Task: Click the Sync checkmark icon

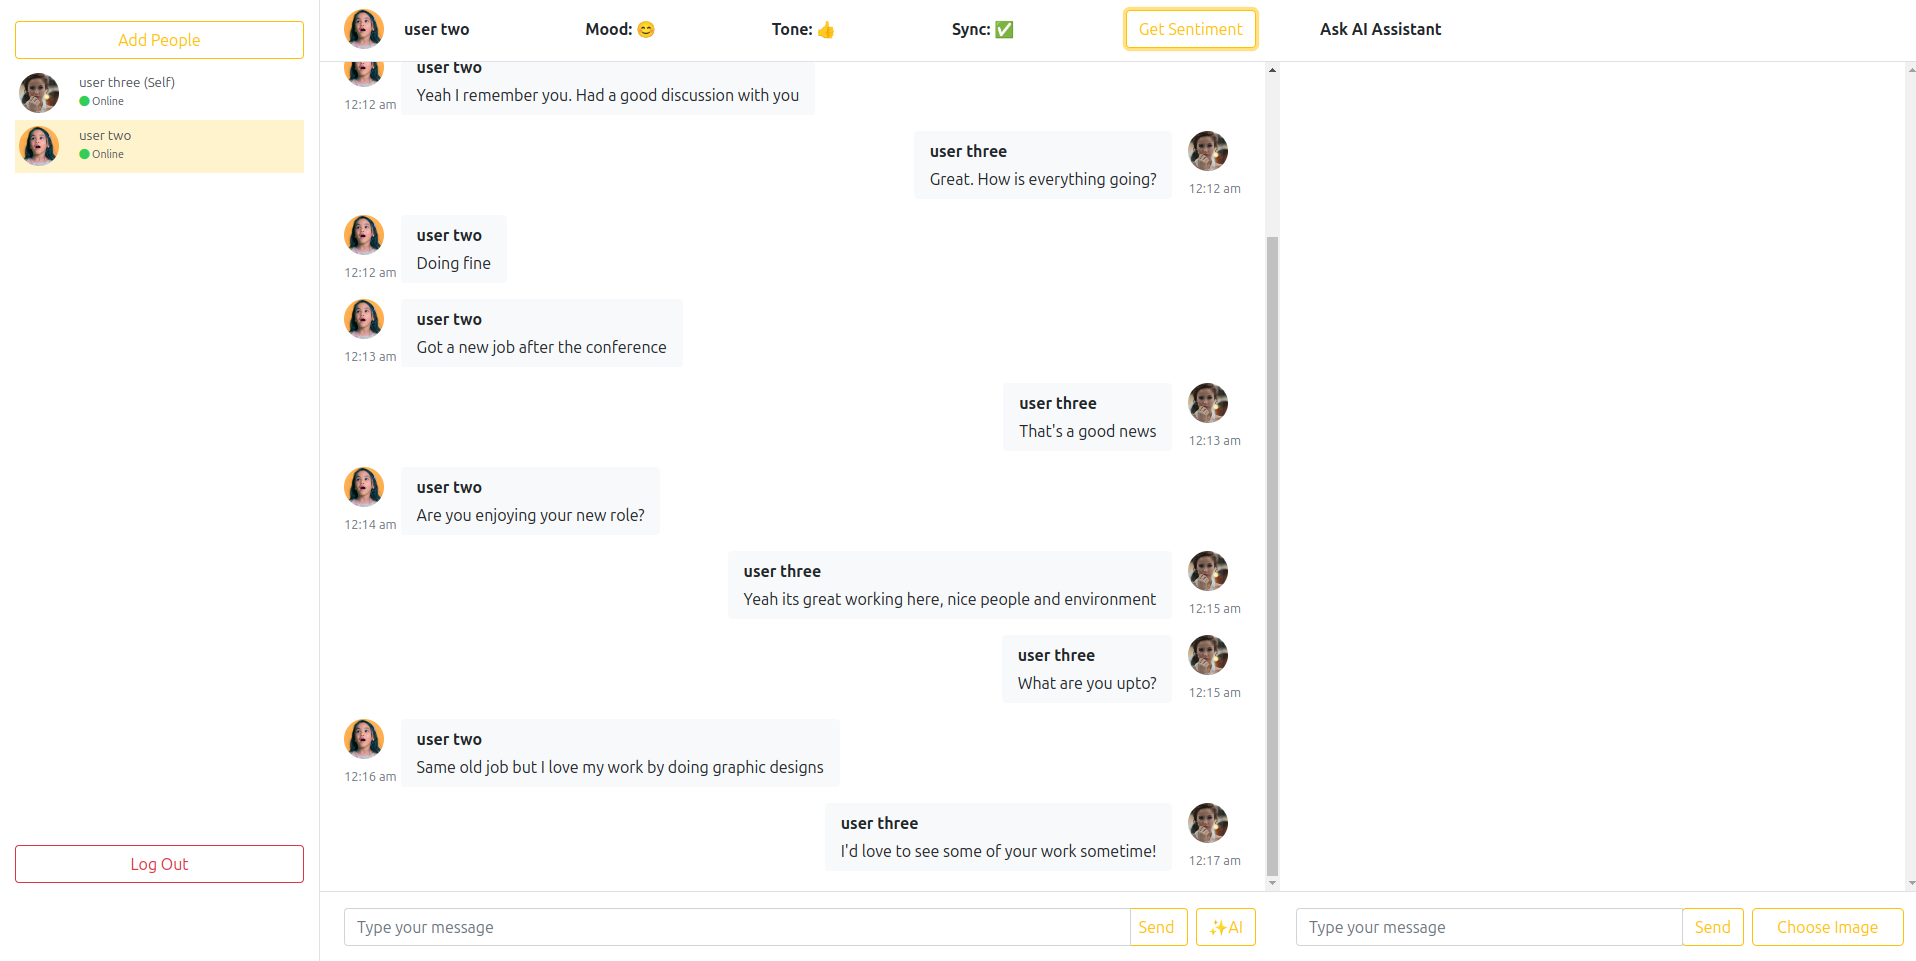Action: point(1007,29)
